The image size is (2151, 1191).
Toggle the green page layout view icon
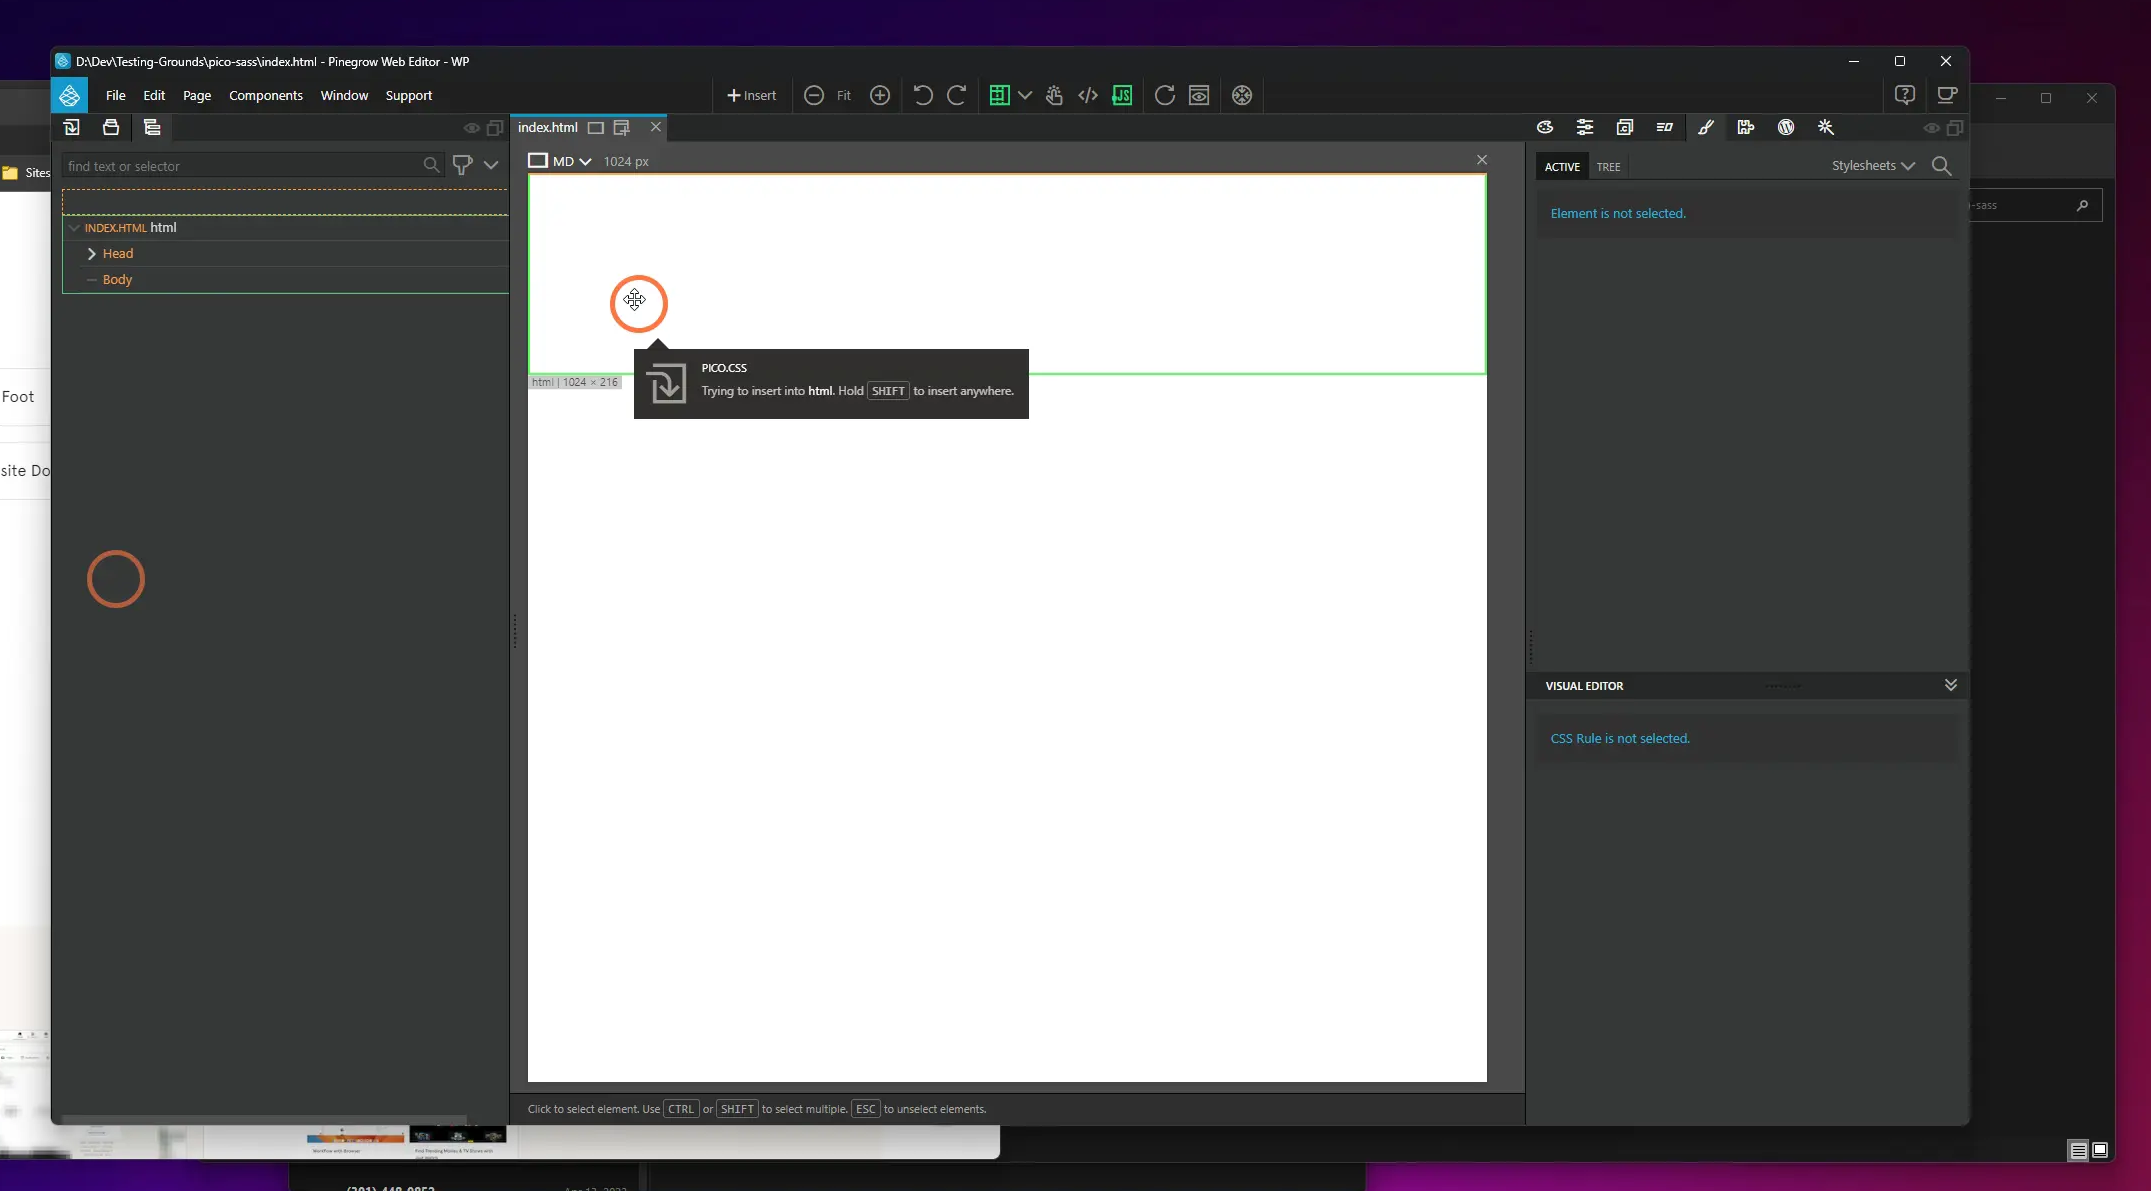click(998, 95)
